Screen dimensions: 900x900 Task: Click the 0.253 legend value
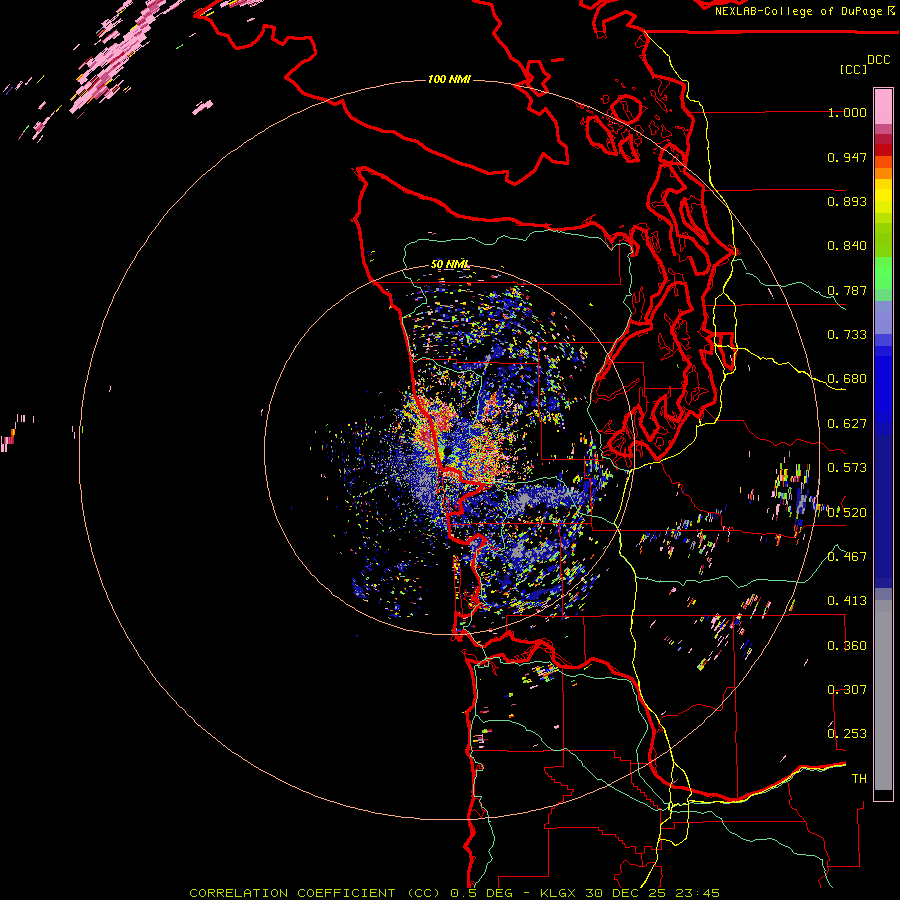pyautogui.click(x=847, y=734)
